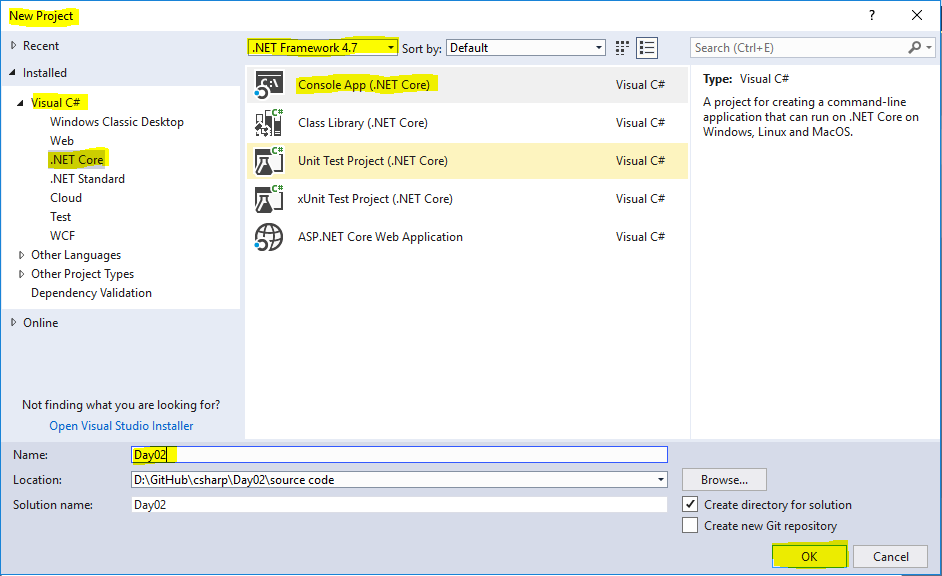The image size is (942, 576).
Task: Expand the Online section
Action: coord(13,323)
